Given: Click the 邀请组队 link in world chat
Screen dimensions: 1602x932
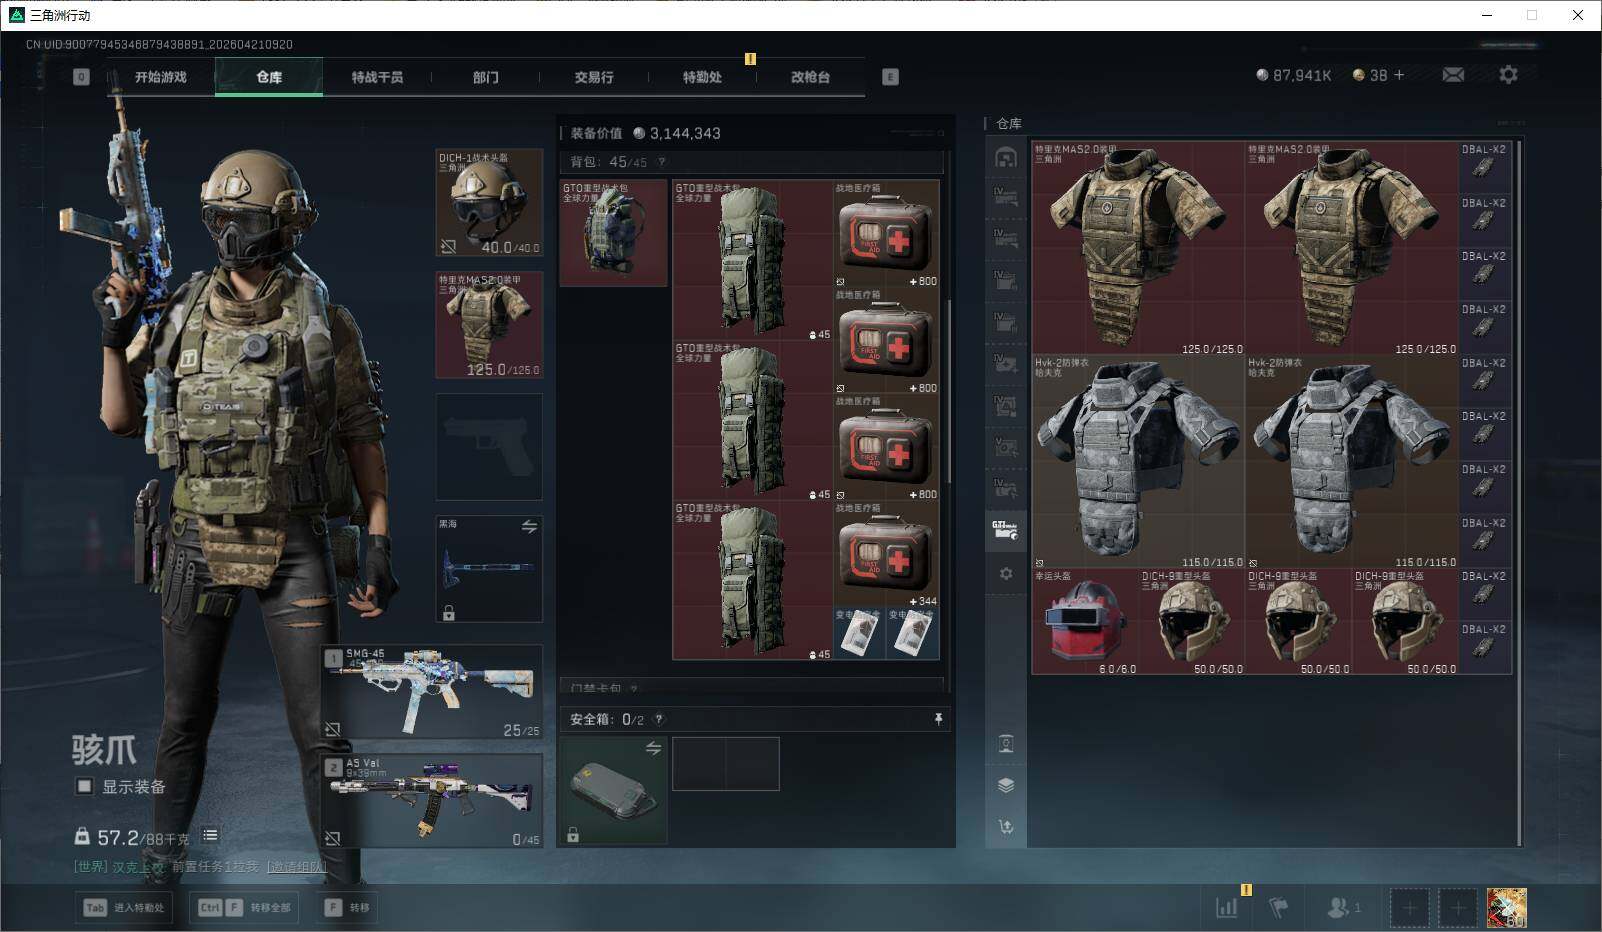Looking at the screenshot, I should 297,866.
